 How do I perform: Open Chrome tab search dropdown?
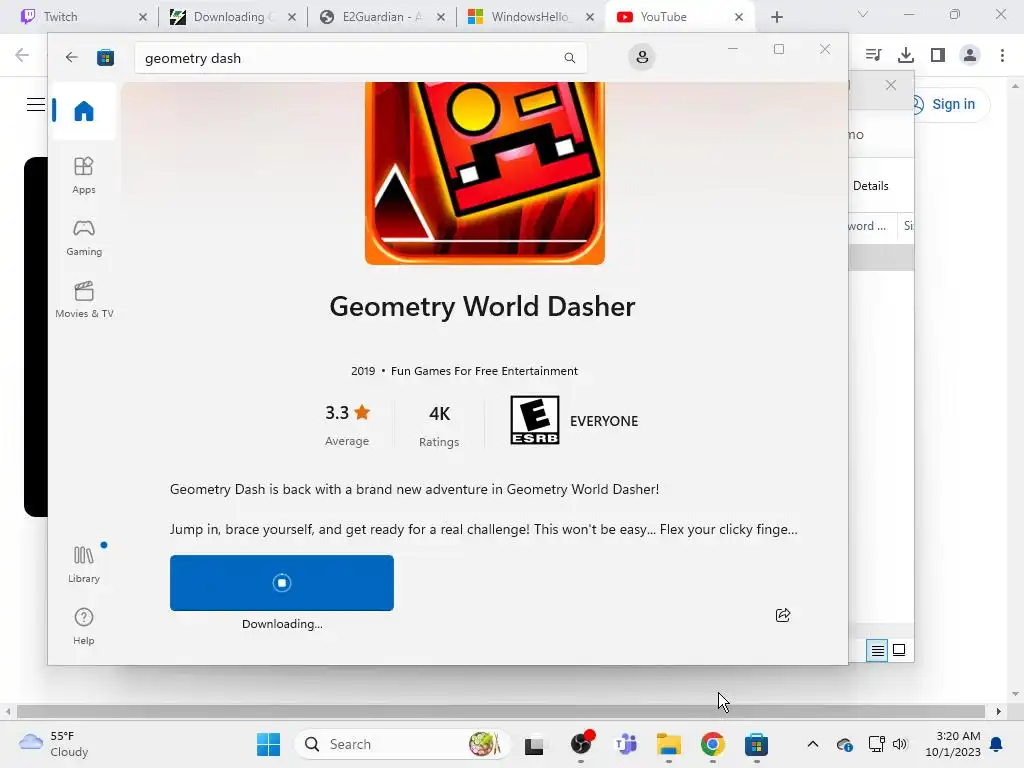pos(863,14)
